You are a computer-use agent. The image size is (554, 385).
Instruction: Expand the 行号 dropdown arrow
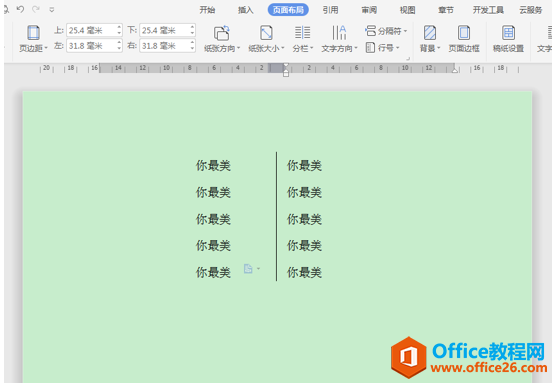(398, 48)
